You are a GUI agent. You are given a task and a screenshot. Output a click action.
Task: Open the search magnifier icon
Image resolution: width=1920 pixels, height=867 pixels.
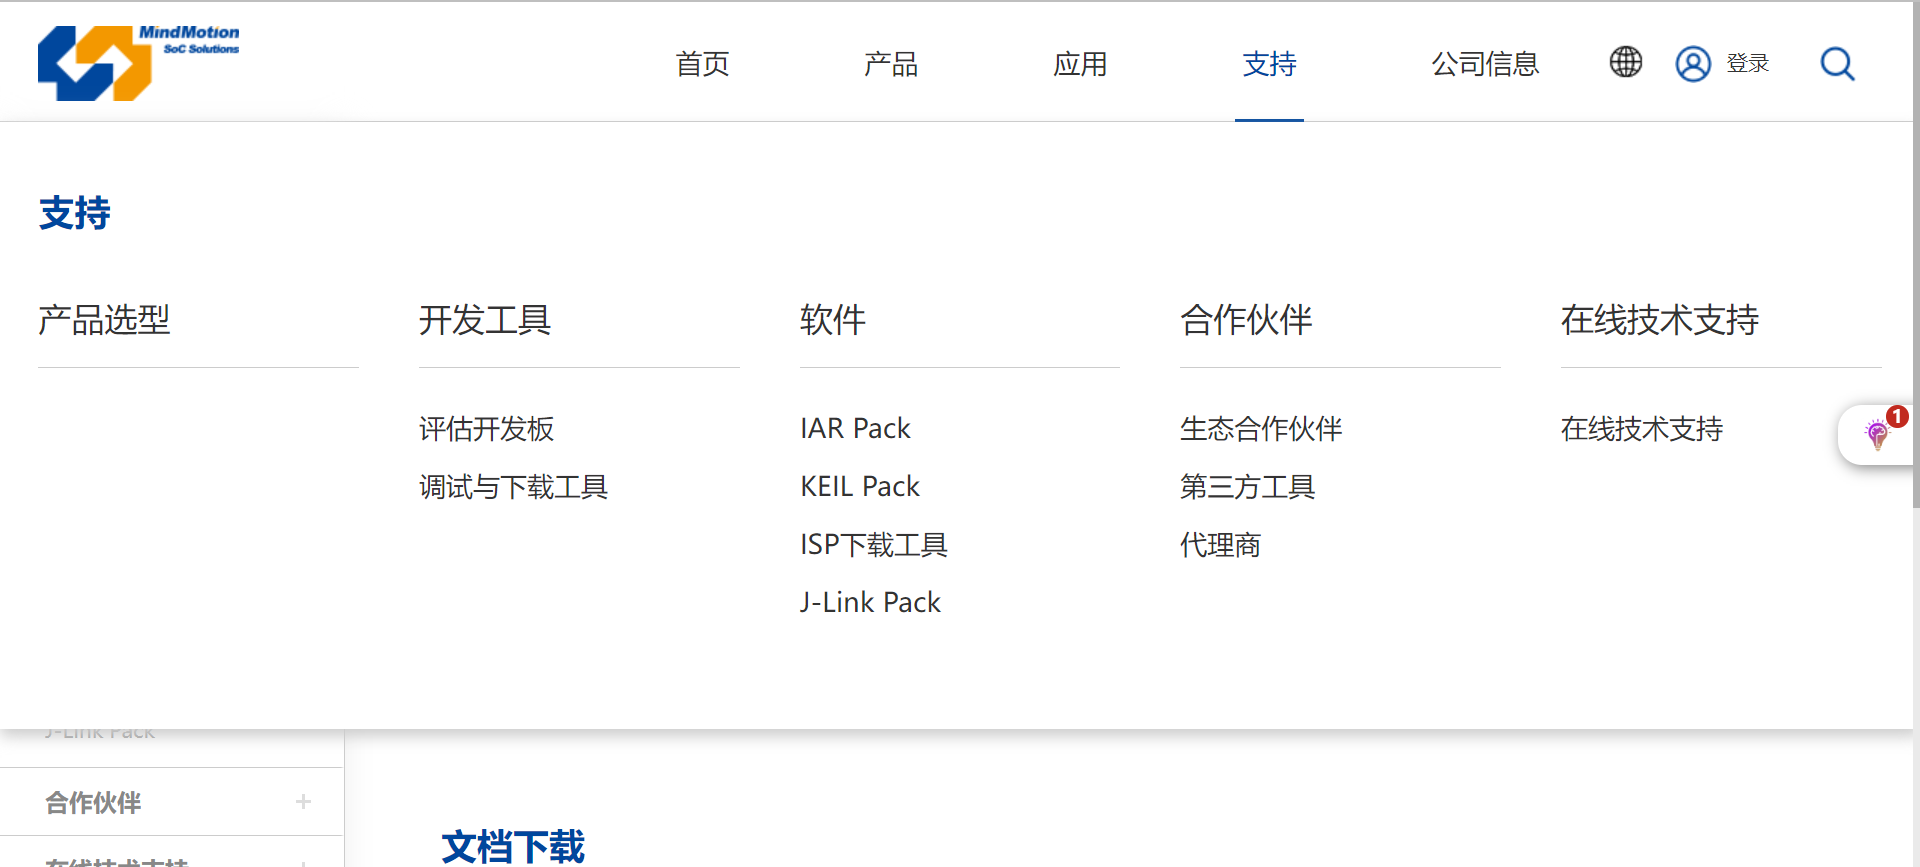pos(1836,64)
